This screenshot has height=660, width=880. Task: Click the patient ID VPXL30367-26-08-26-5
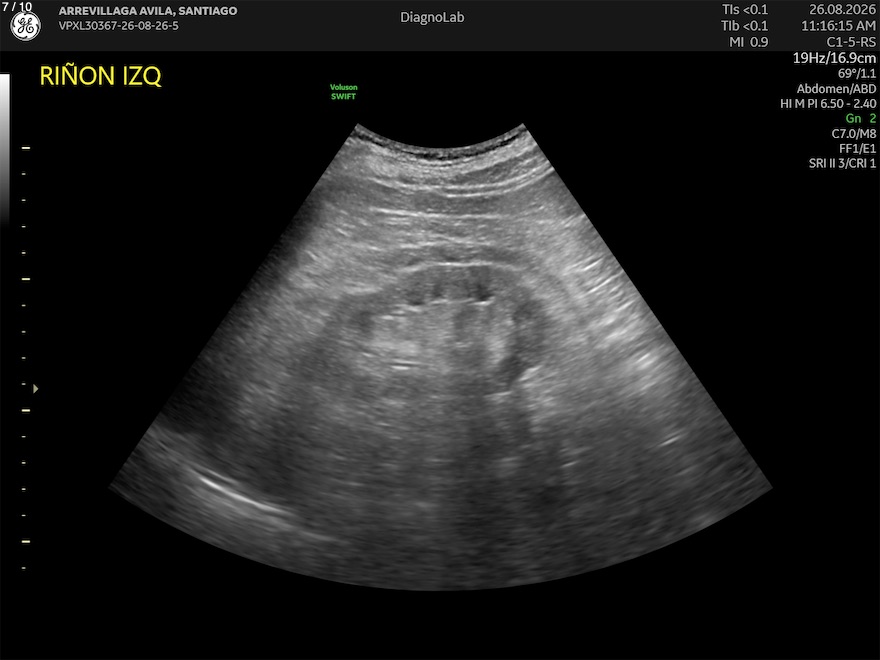pos(118,26)
